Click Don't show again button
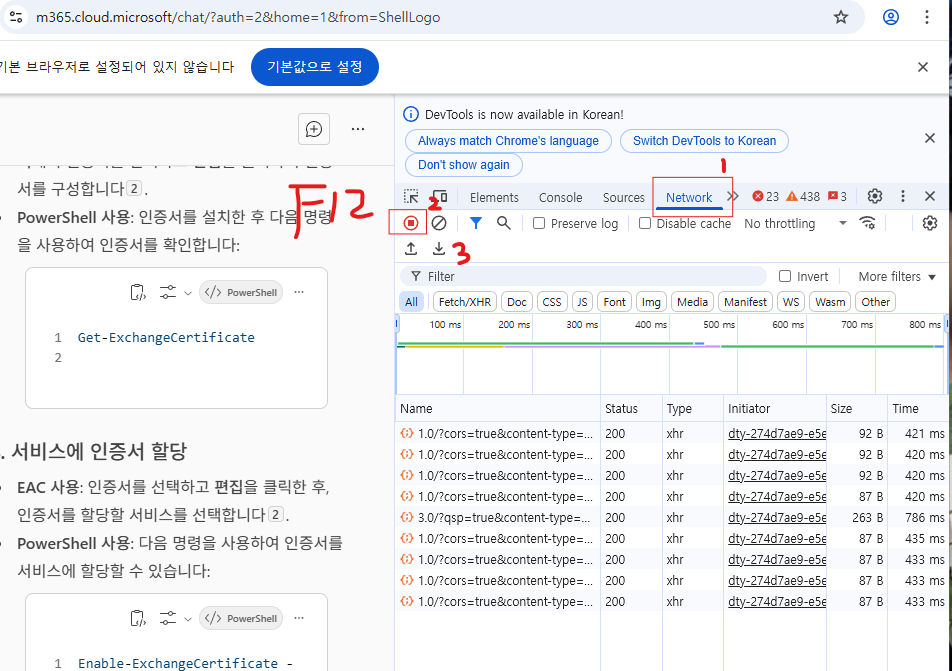This screenshot has height=671, width=952. point(464,165)
